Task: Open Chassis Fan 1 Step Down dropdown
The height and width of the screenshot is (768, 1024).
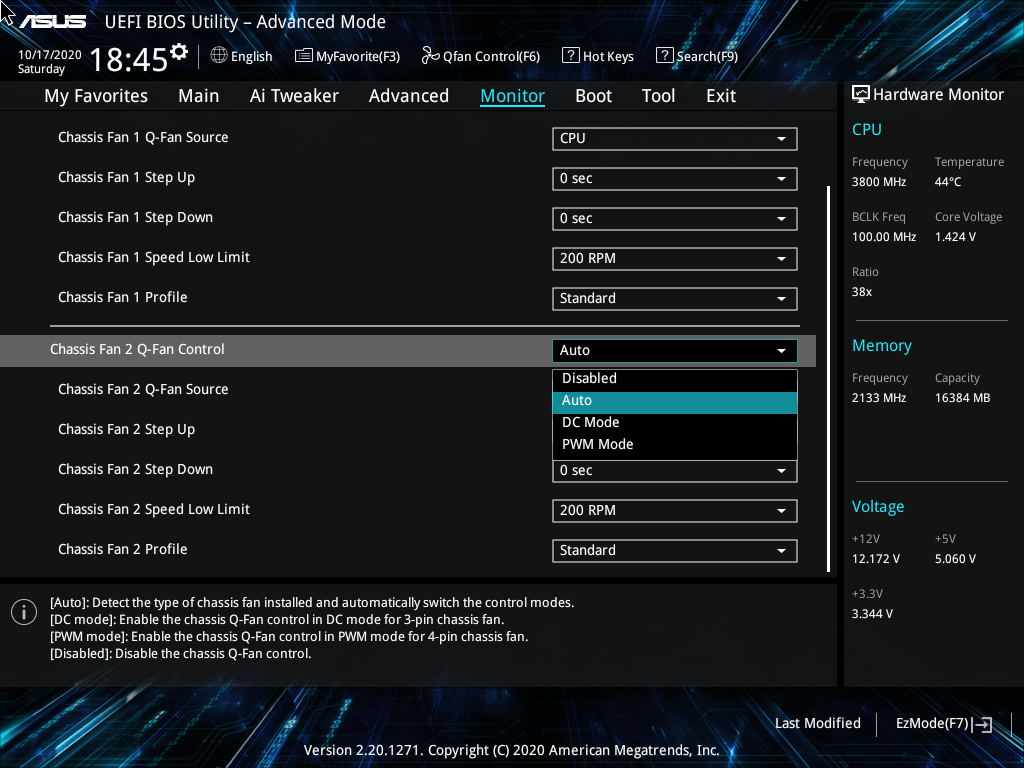Action: coord(675,219)
